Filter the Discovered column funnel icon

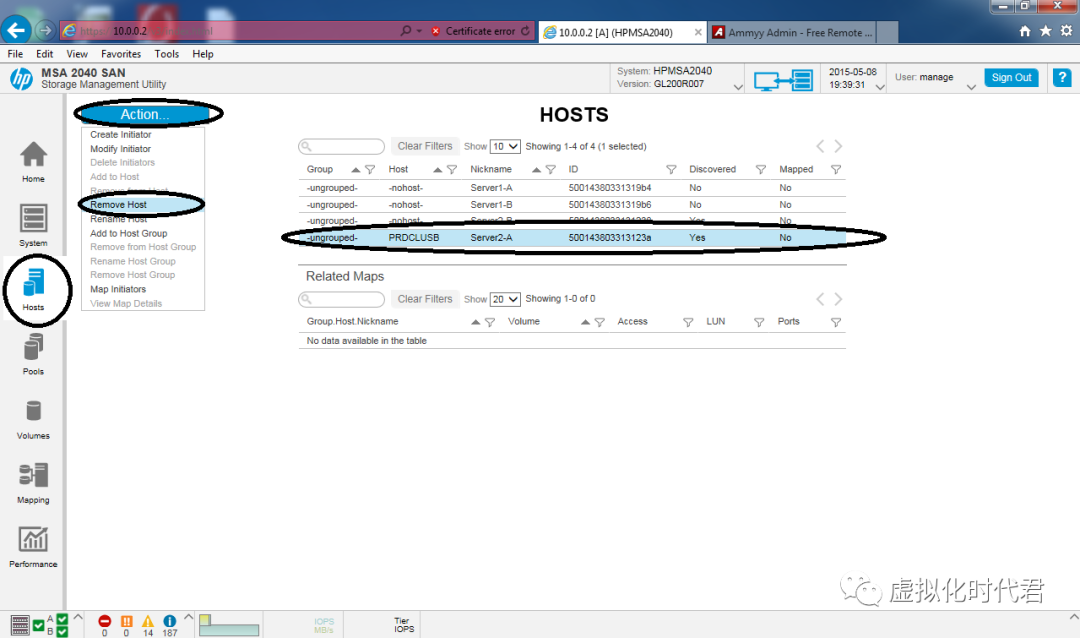click(x=760, y=169)
